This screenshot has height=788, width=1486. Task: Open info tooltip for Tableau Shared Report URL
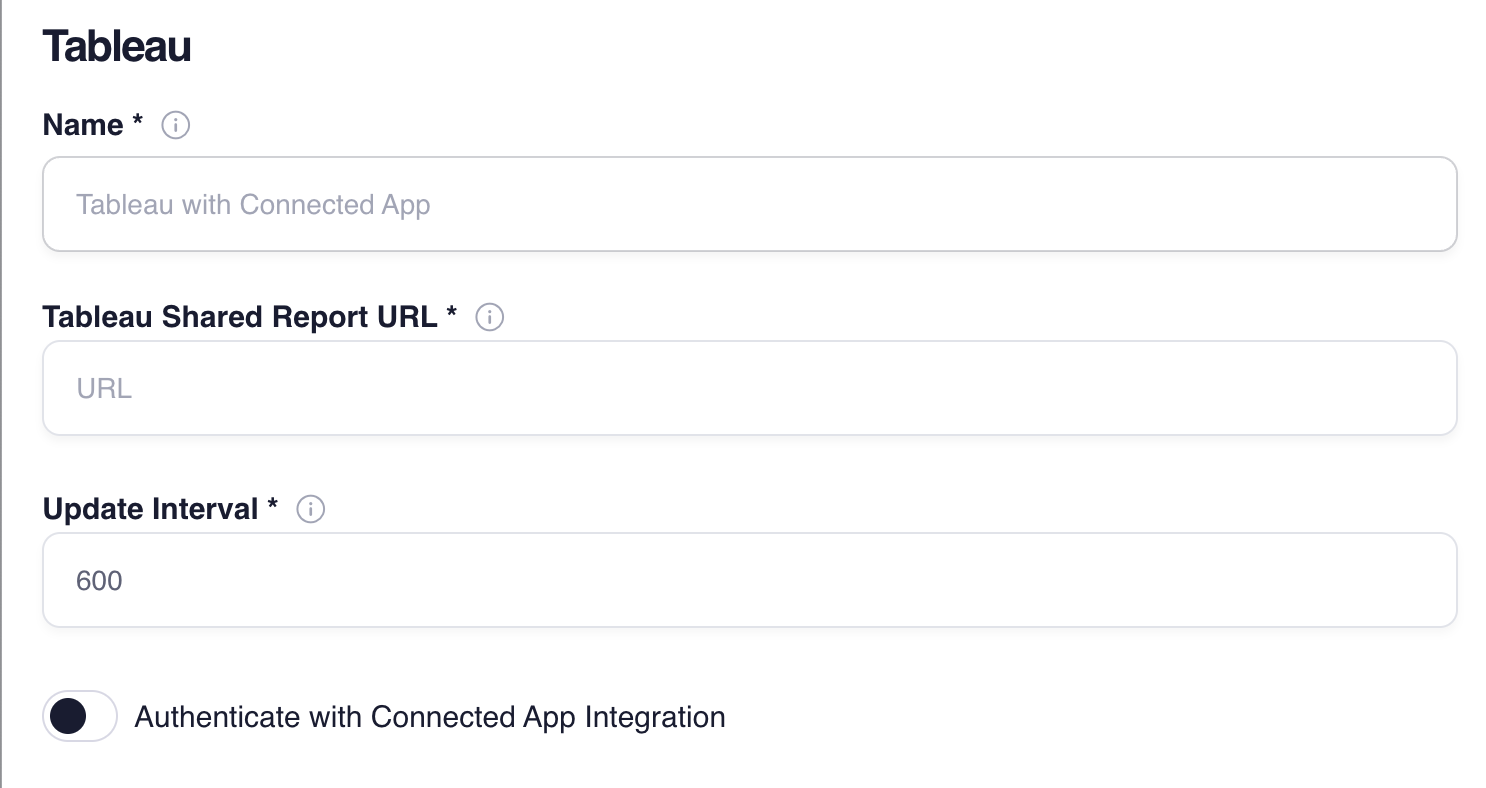(489, 318)
